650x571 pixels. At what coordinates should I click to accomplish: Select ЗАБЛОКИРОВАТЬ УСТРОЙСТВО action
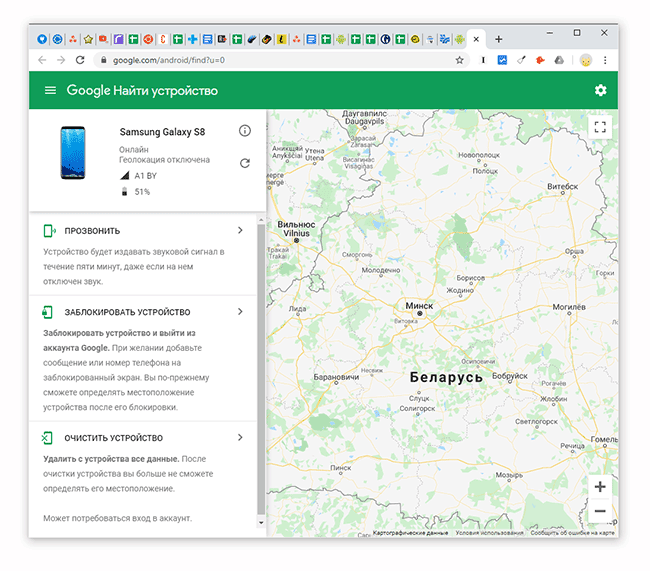pyautogui.click(x=127, y=312)
